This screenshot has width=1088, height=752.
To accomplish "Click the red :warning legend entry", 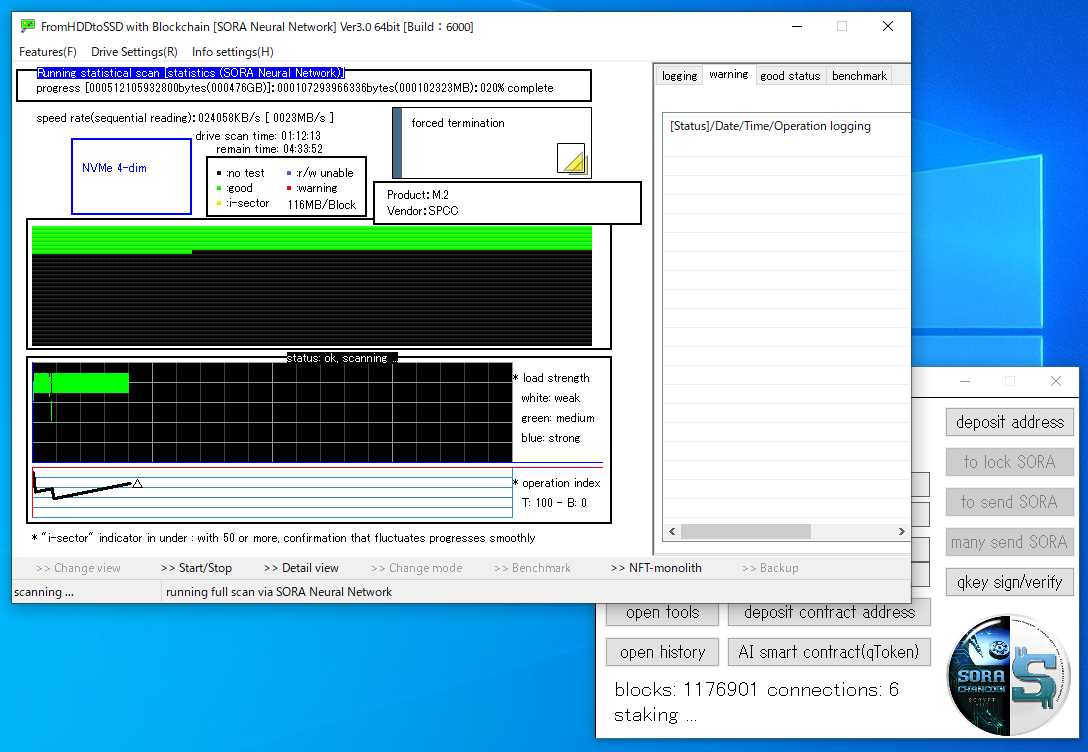I will (x=312, y=188).
